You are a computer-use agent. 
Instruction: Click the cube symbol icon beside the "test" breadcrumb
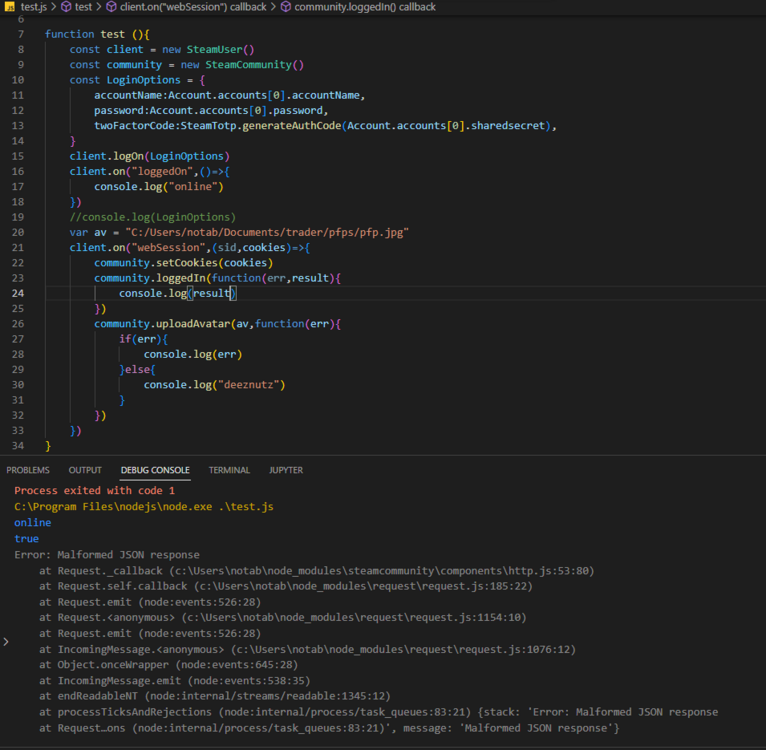65,7
